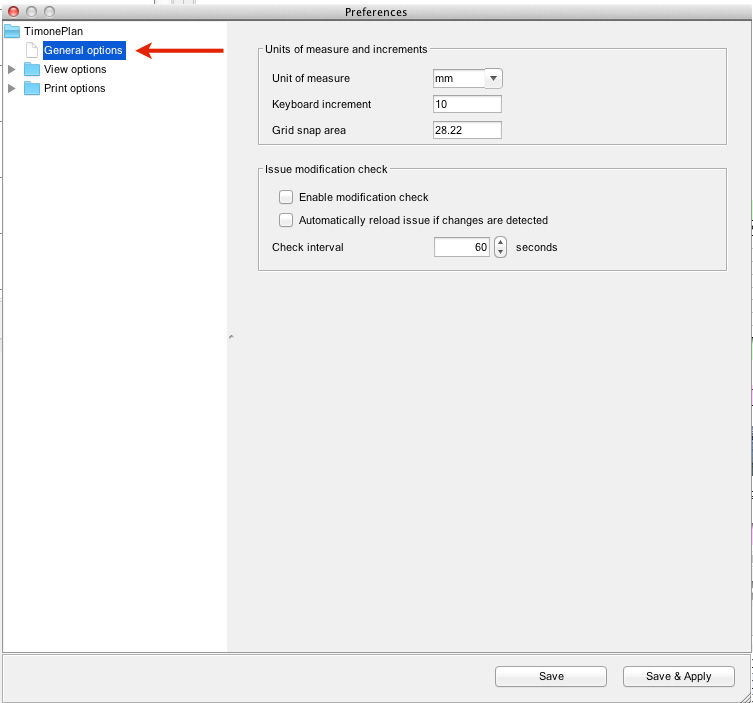Viewport: 753px width, 703px height.
Task: Increase the Check interval with the up arrow
Action: click(x=500, y=242)
